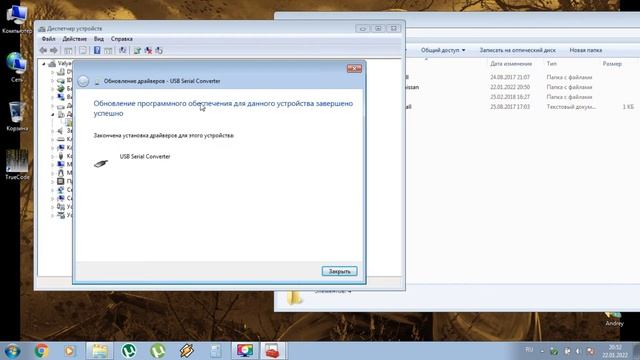Open colorful monitor taskbar icon

[x=244, y=351]
